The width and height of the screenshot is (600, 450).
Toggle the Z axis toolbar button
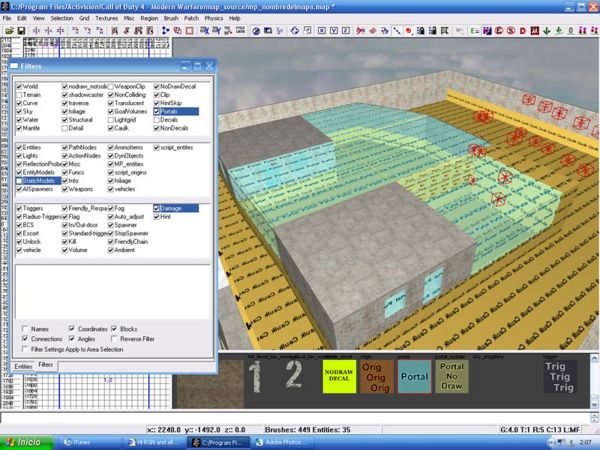pyautogui.click(x=346, y=31)
